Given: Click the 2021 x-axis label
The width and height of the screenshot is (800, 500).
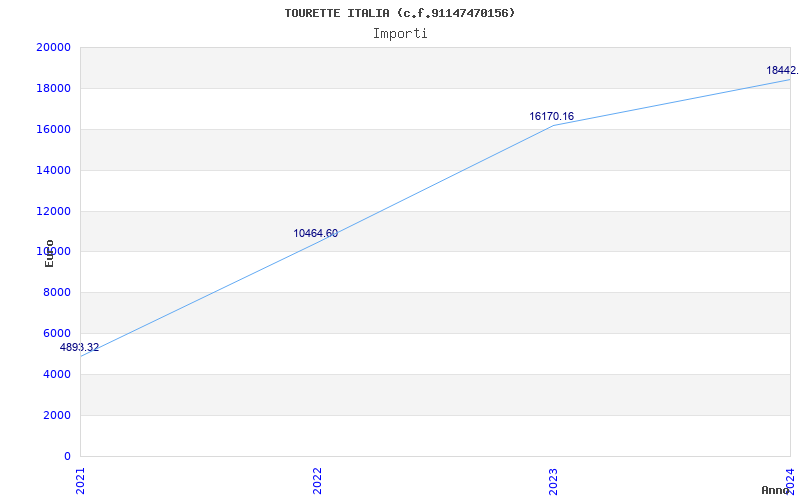Looking at the screenshot, I should tap(81, 479).
